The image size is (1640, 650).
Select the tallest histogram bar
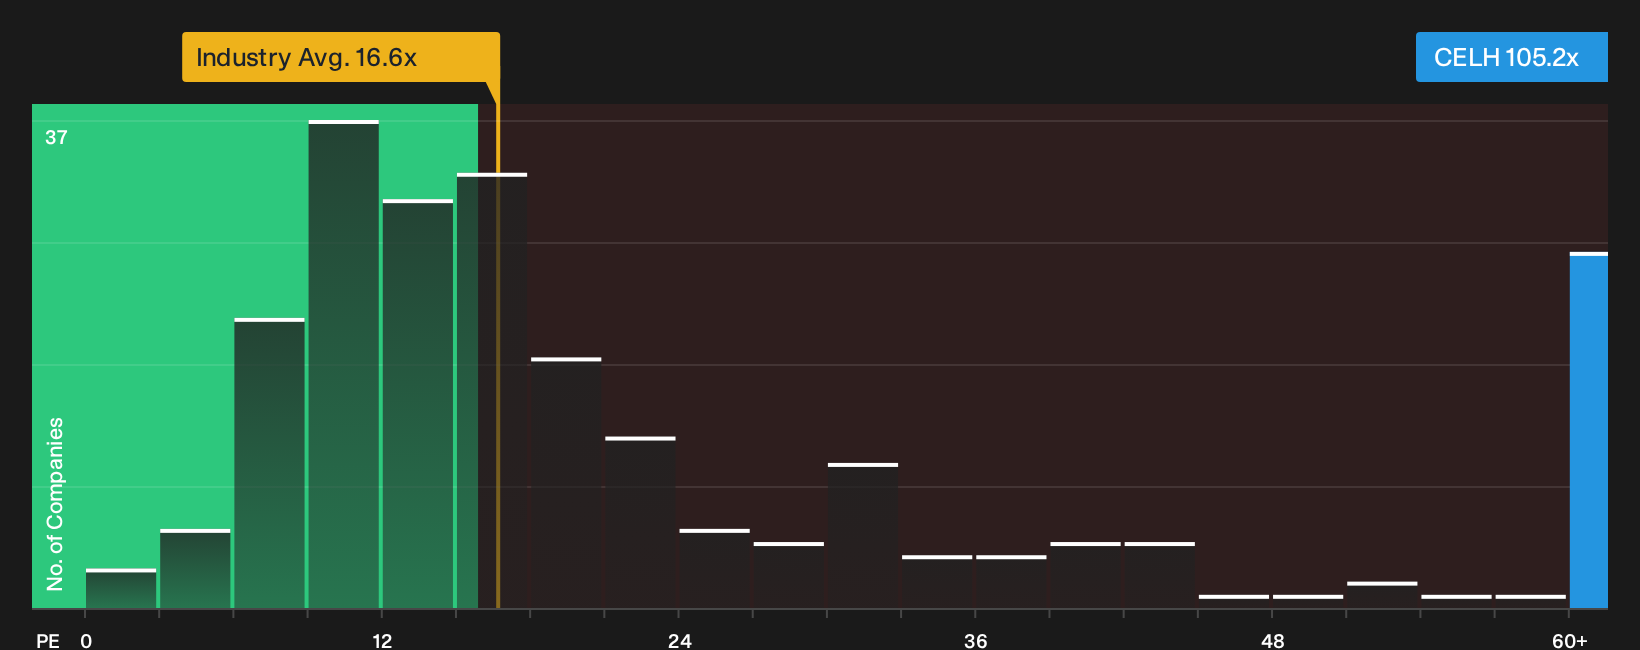click(344, 365)
